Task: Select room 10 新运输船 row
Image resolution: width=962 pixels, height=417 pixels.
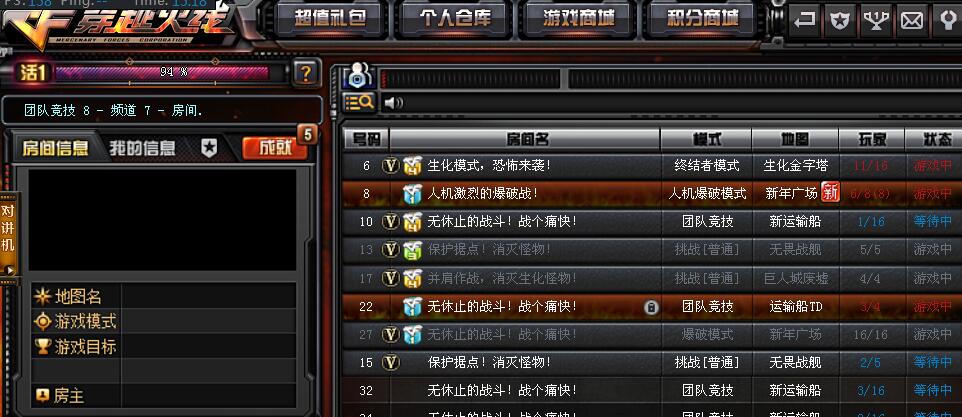Action: [652, 221]
